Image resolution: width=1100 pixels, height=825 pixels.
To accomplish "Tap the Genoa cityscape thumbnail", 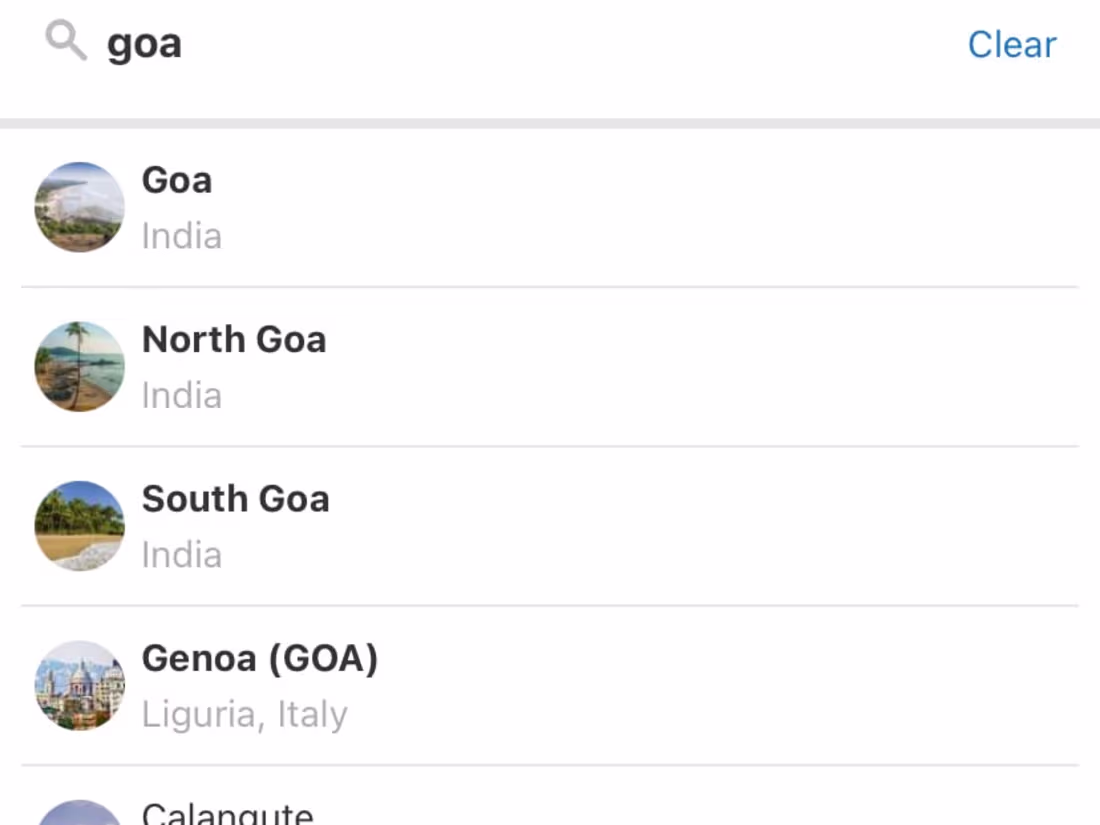I will pyautogui.click(x=80, y=685).
